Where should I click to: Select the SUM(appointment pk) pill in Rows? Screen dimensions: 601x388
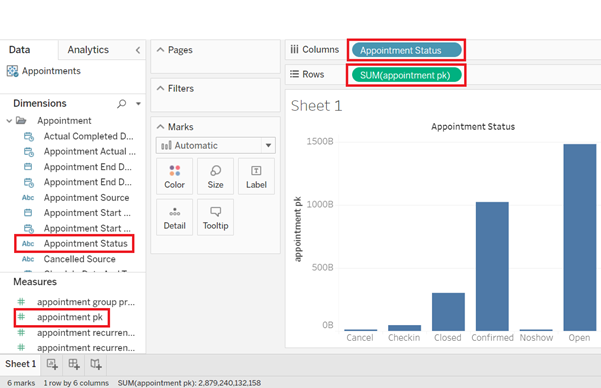[x=406, y=75]
